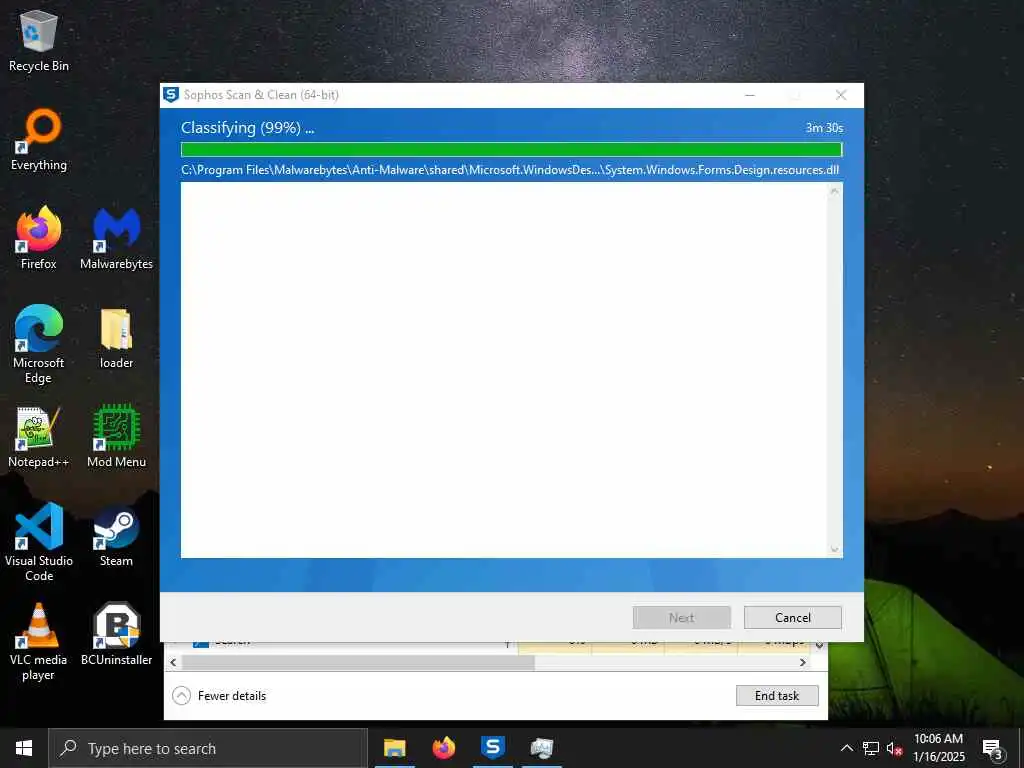Select the Sophos Scan & Clean taskbar icon
The image size is (1024, 768).
[492, 748]
